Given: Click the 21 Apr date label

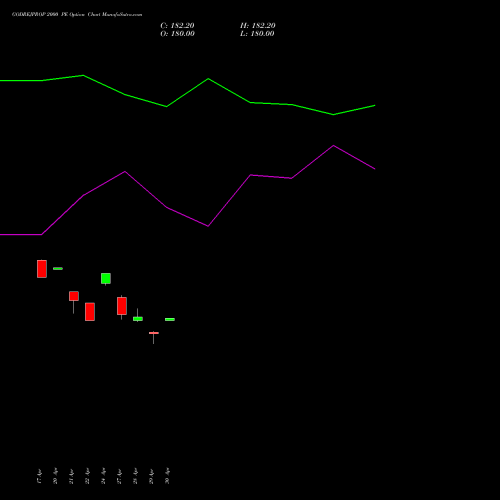Looking at the screenshot, I should pos(71,476).
